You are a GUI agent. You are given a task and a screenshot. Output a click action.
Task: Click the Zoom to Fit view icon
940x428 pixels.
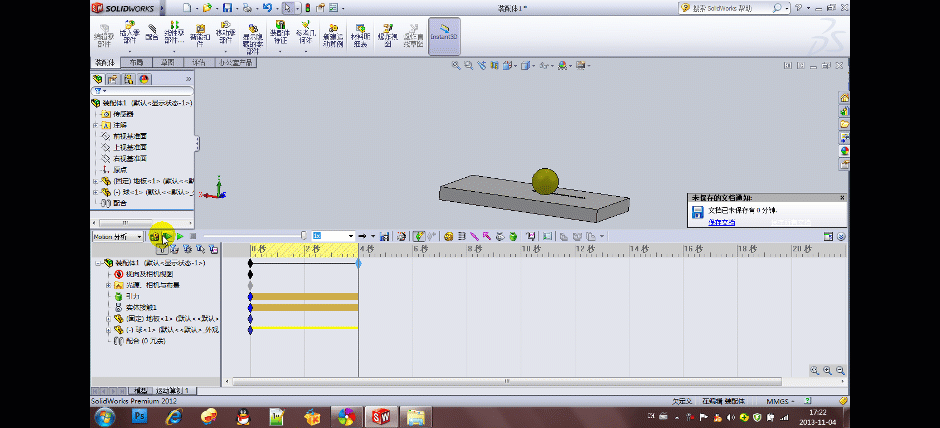tap(456, 65)
